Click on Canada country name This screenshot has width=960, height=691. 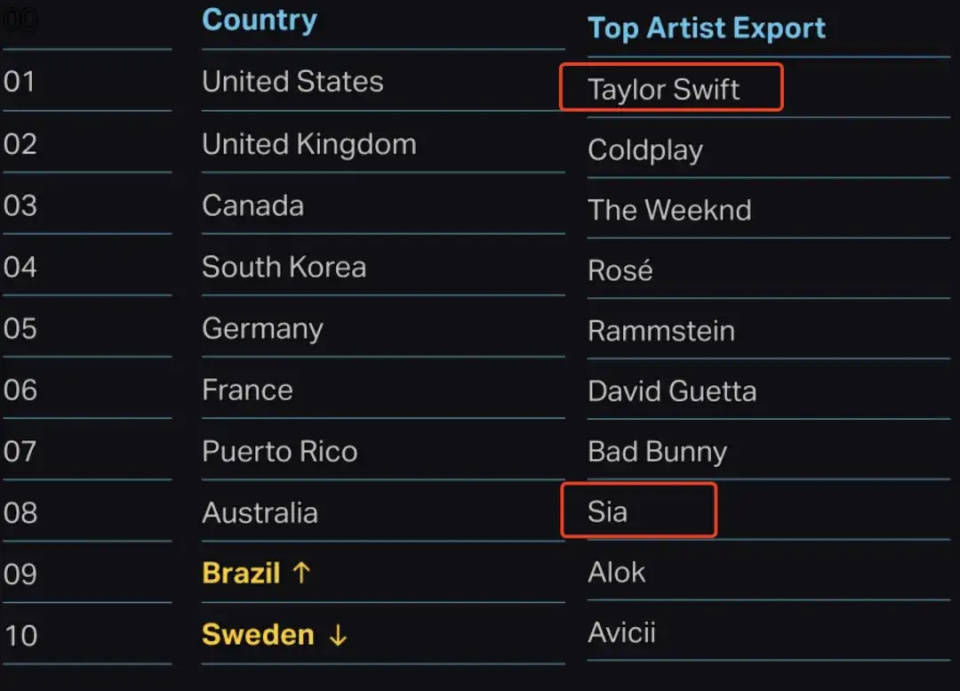click(x=253, y=206)
